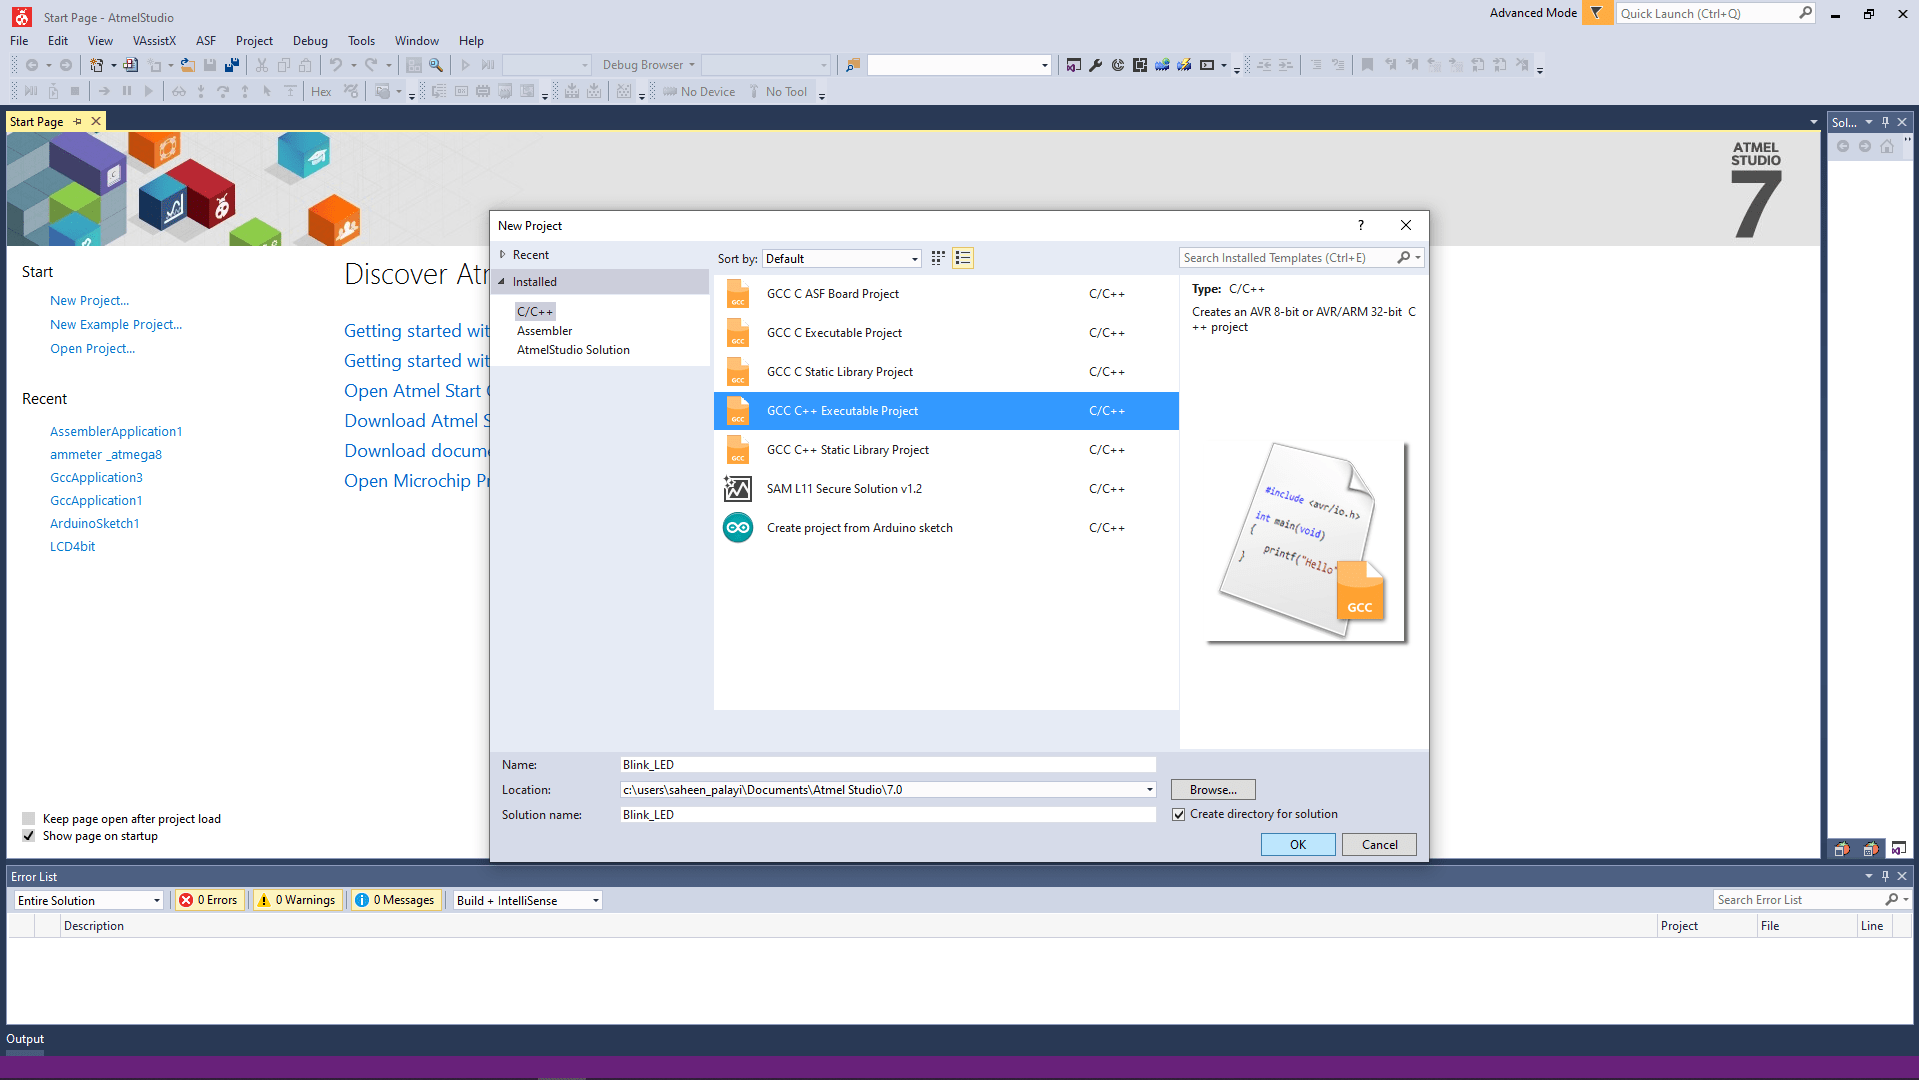
Task: Click the wrench Properties icon
Action: pyautogui.click(x=1095, y=65)
